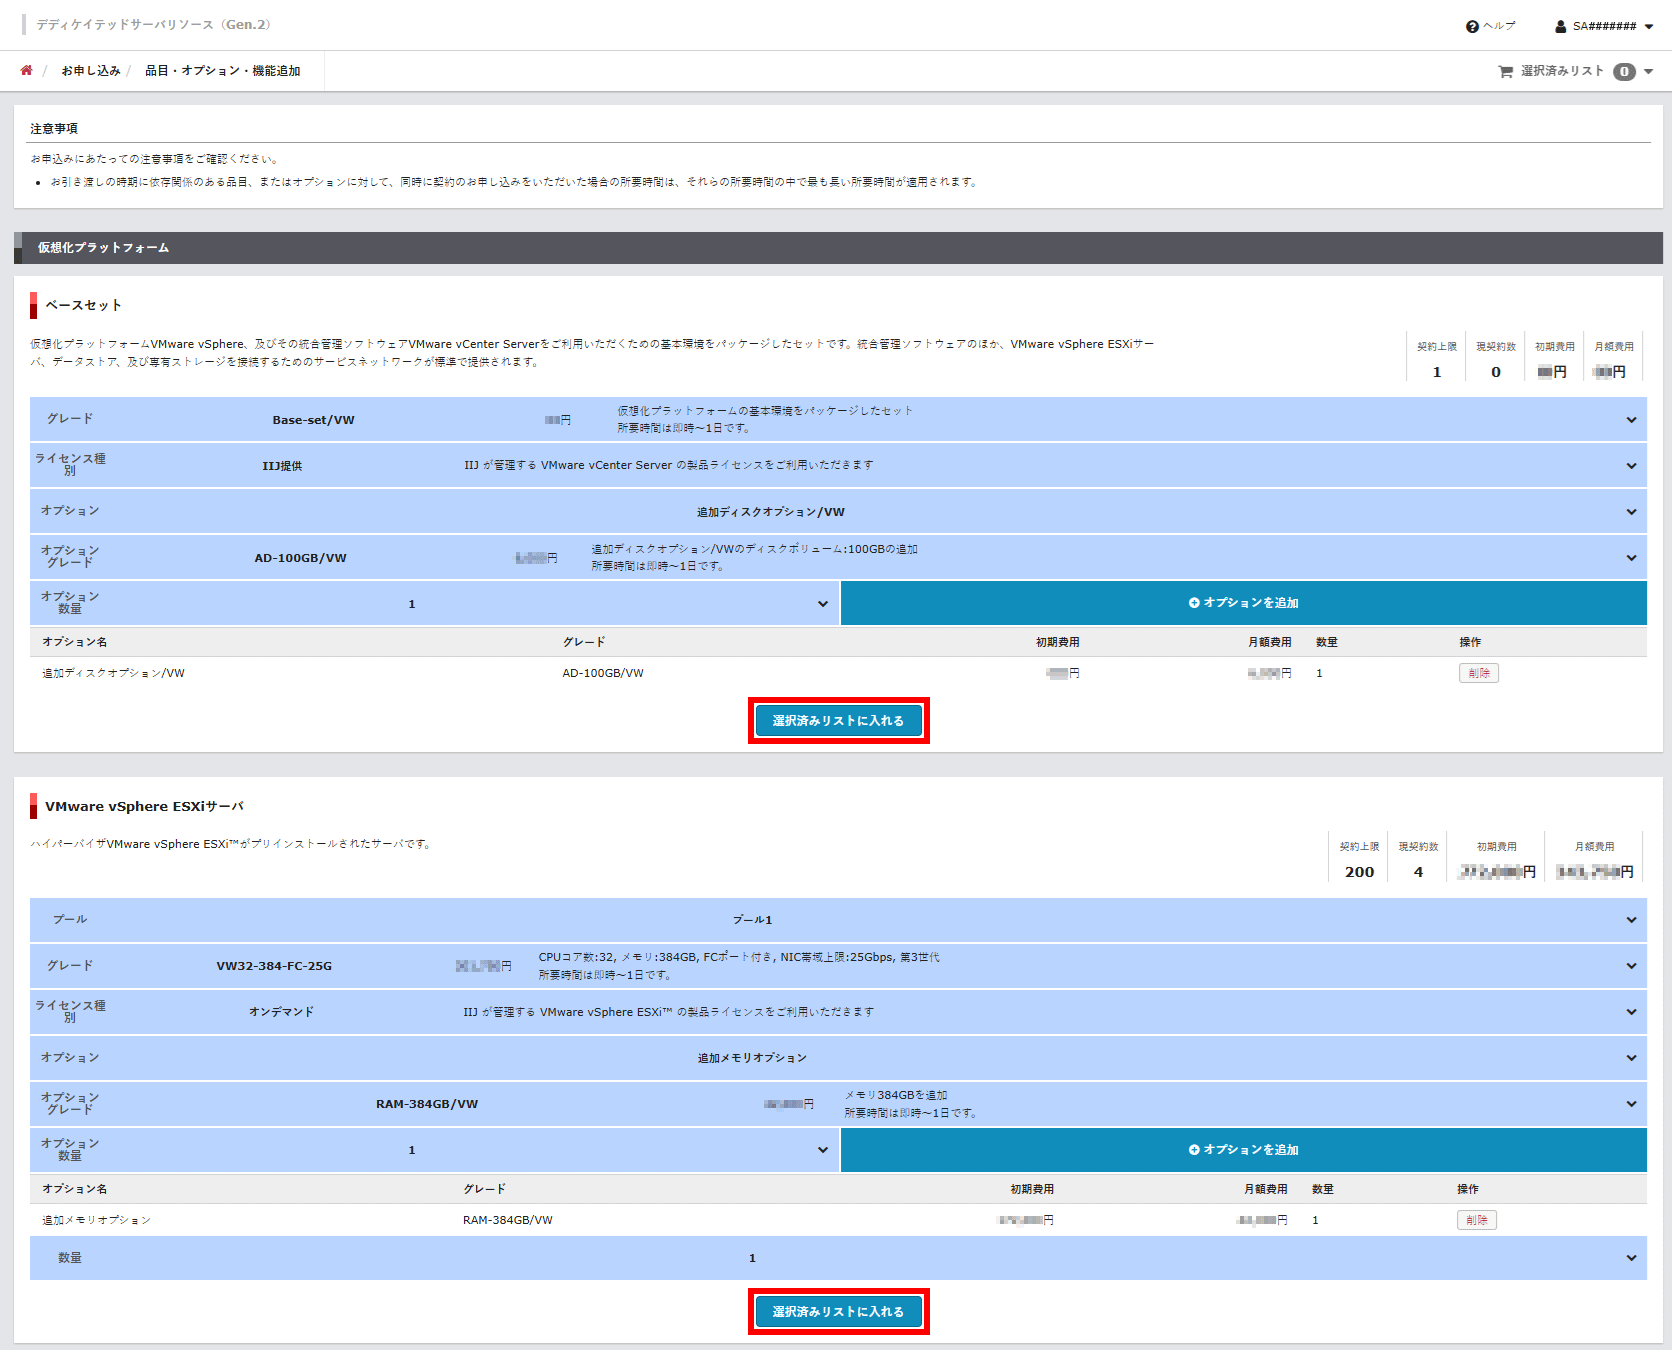Open the help icon link
1672x1350 pixels.
[1472, 27]
